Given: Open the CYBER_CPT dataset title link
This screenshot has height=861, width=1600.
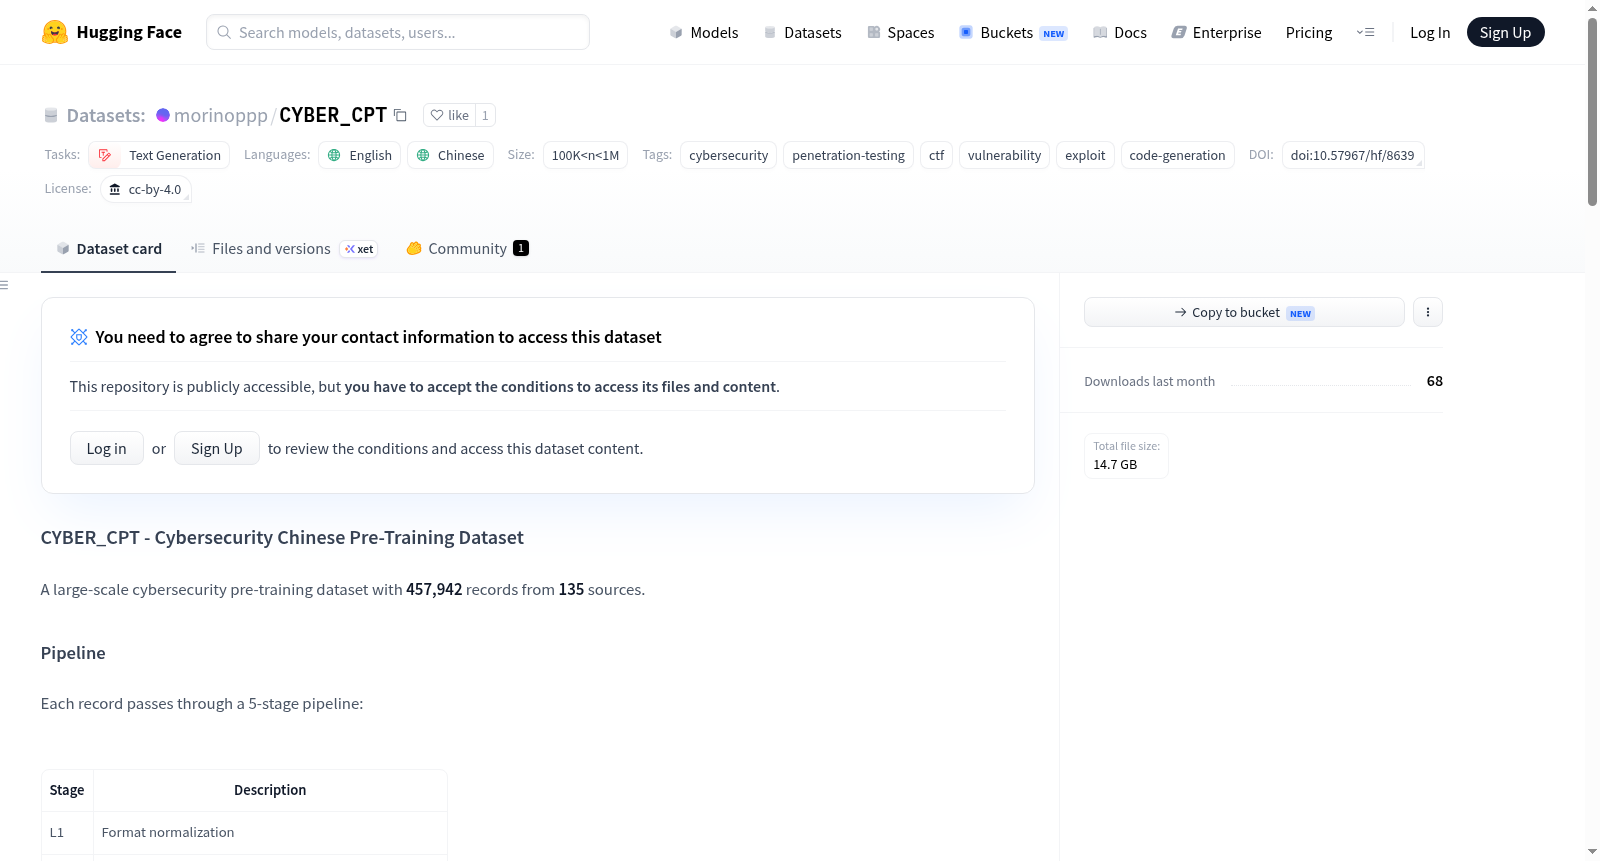Looking at the screenshot, I should click(333, 115).
